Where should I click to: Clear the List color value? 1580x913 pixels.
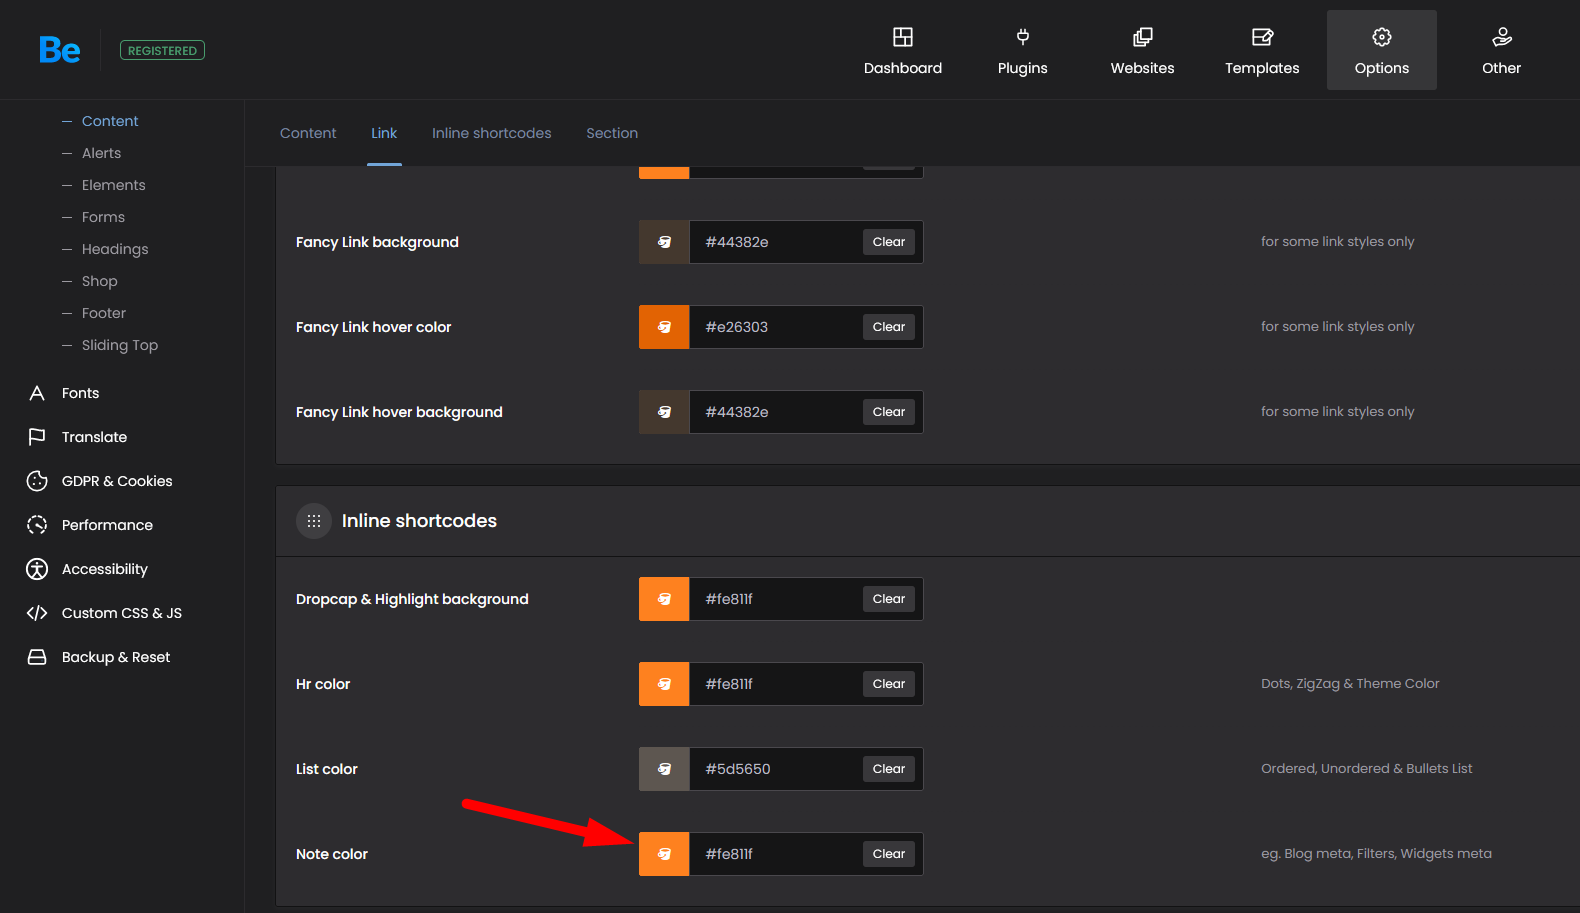[889, 769]
